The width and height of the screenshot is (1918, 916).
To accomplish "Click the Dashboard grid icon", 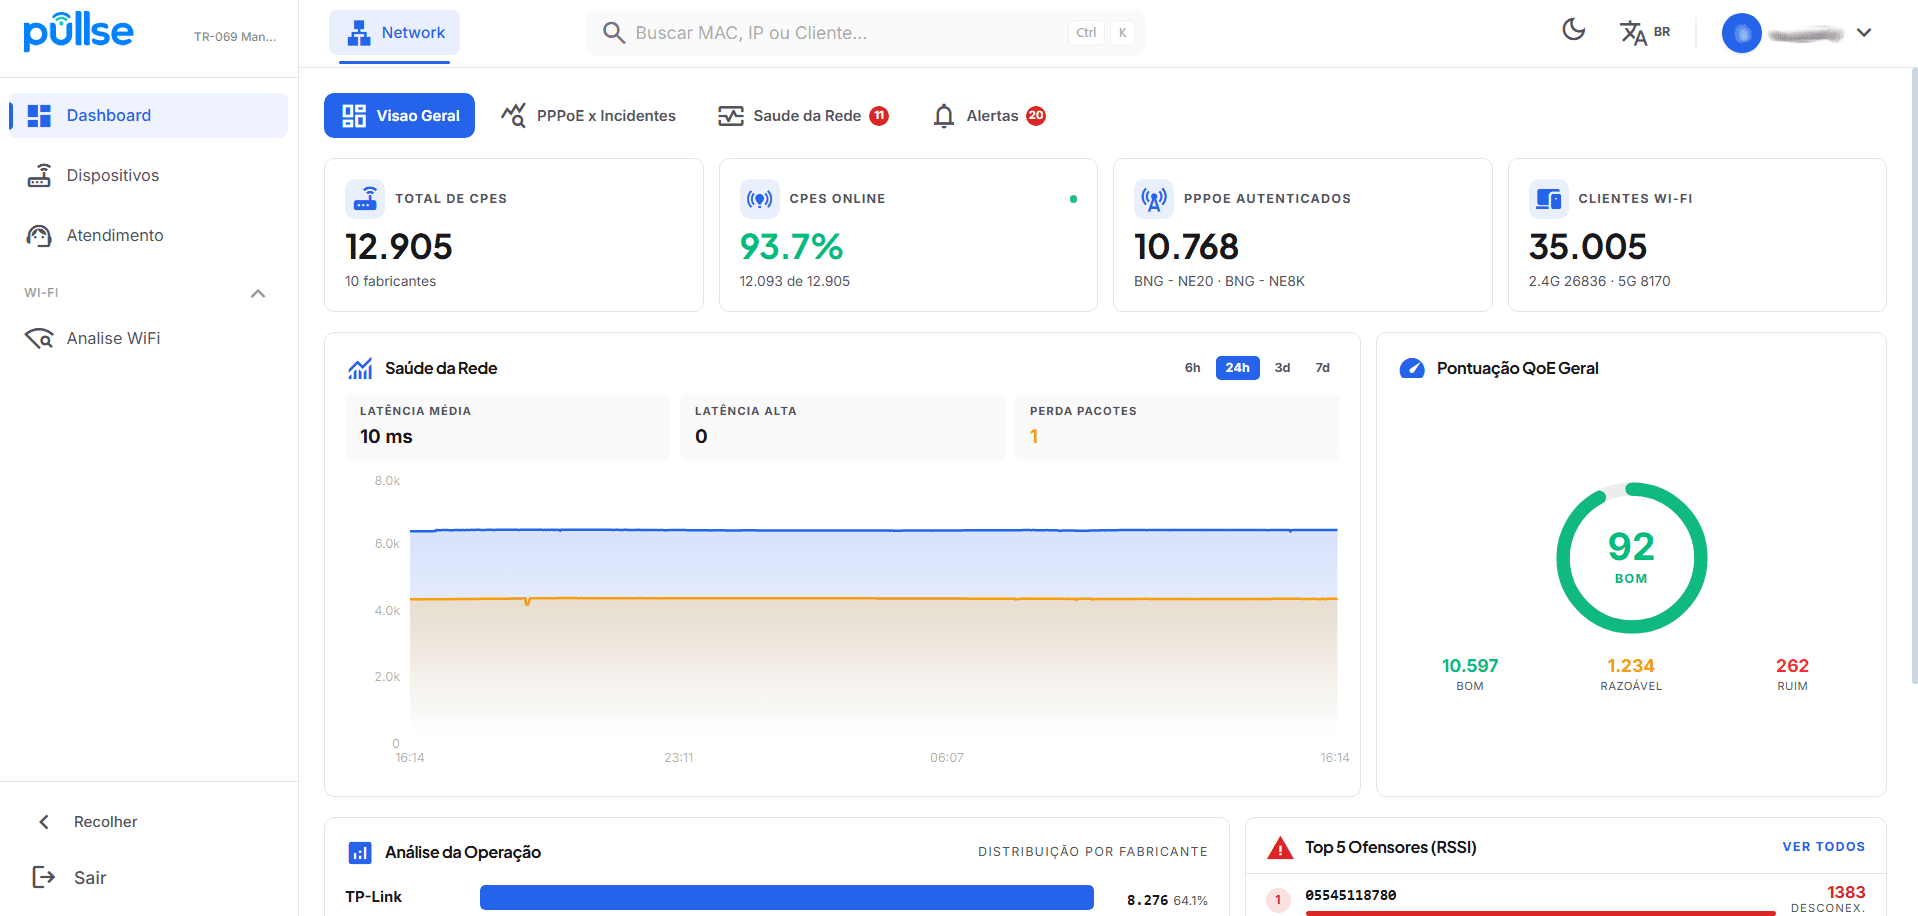I will point(39,116).
